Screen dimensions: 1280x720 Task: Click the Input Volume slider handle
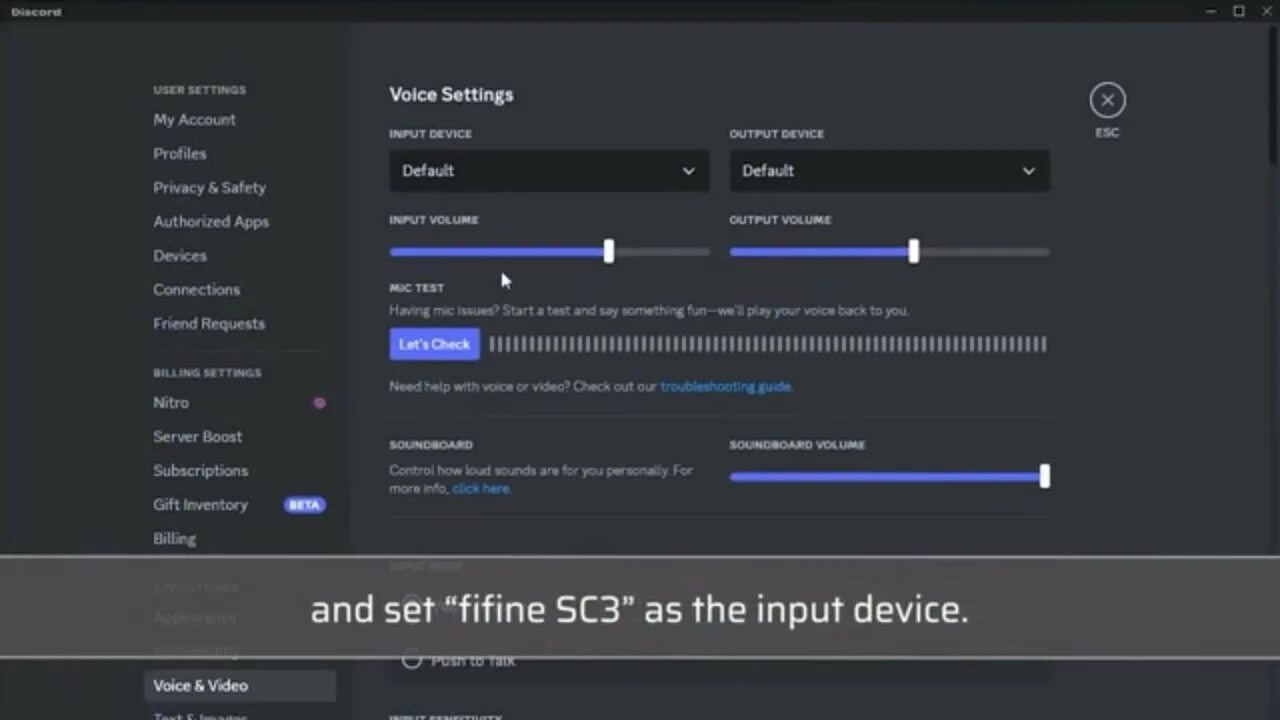pos(609,251)
